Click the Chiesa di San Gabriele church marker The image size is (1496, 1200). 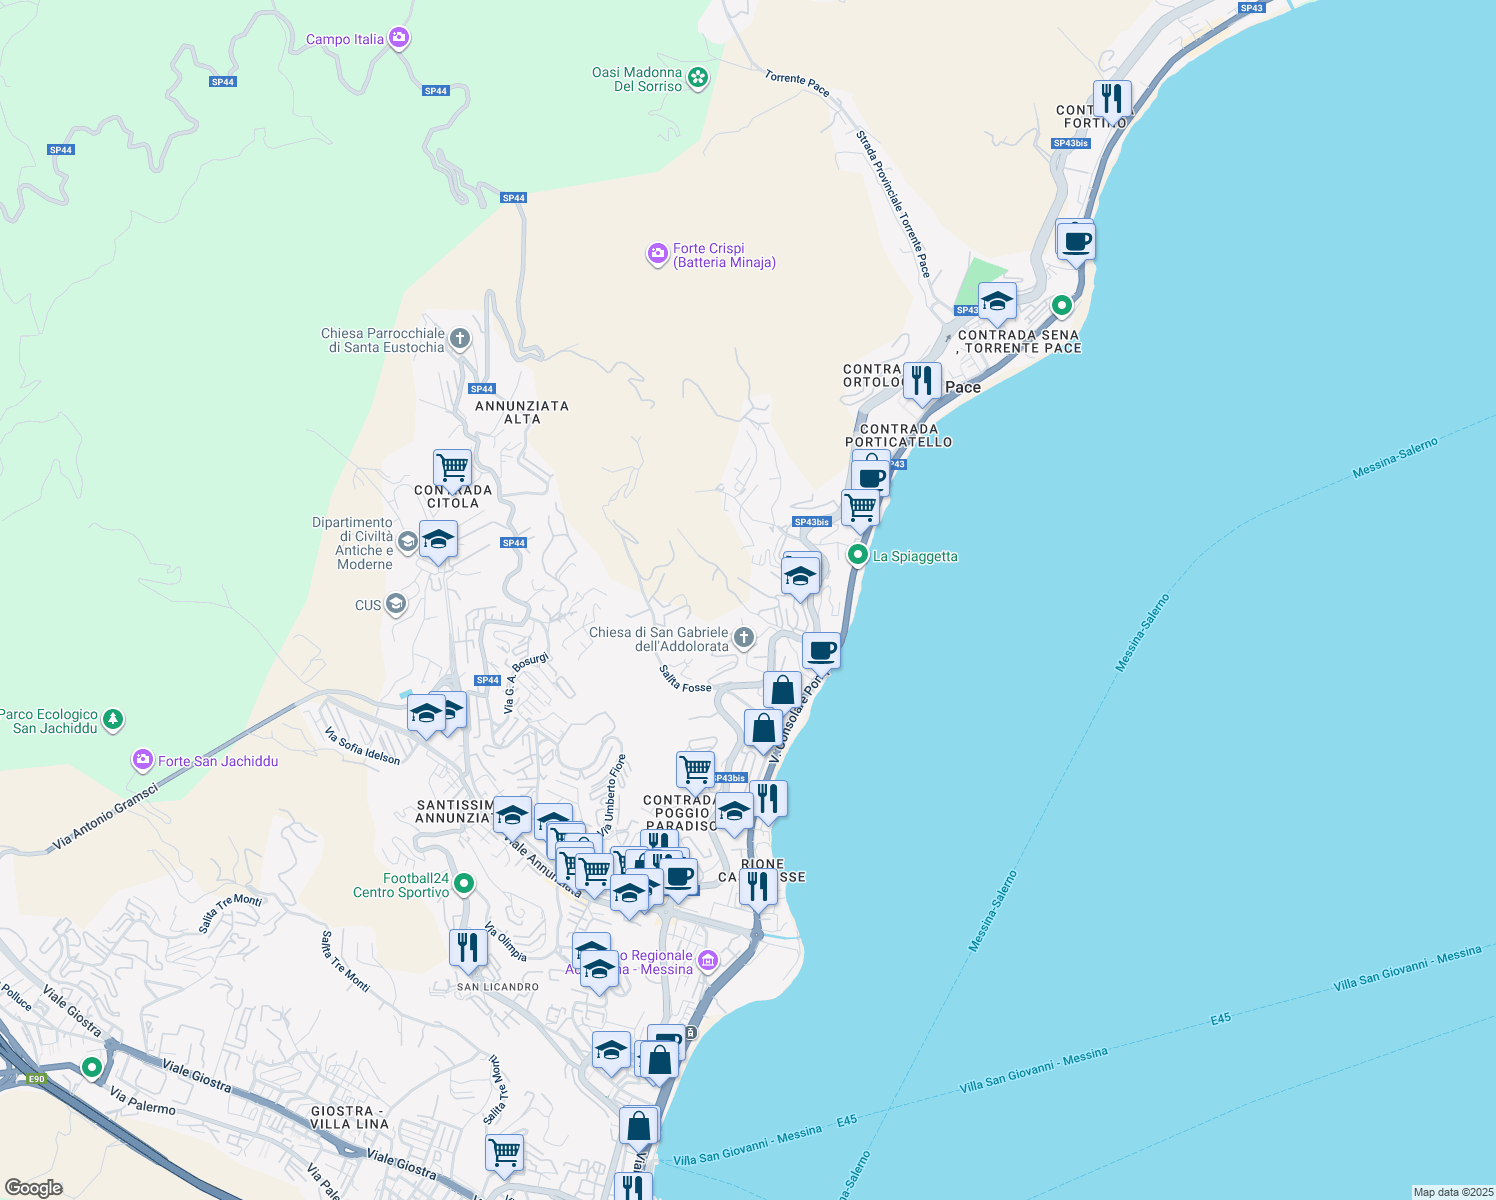coord(743,638)
